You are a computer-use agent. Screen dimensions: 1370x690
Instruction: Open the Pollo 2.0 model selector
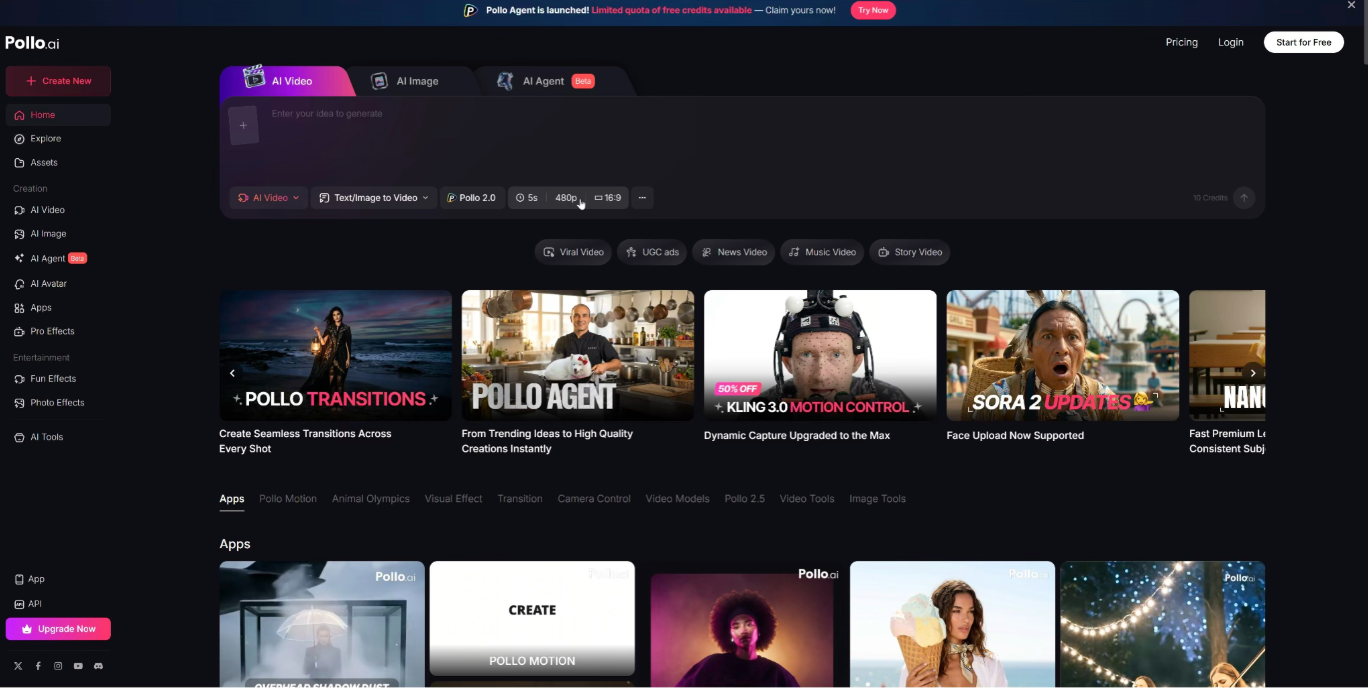(471, 198)
